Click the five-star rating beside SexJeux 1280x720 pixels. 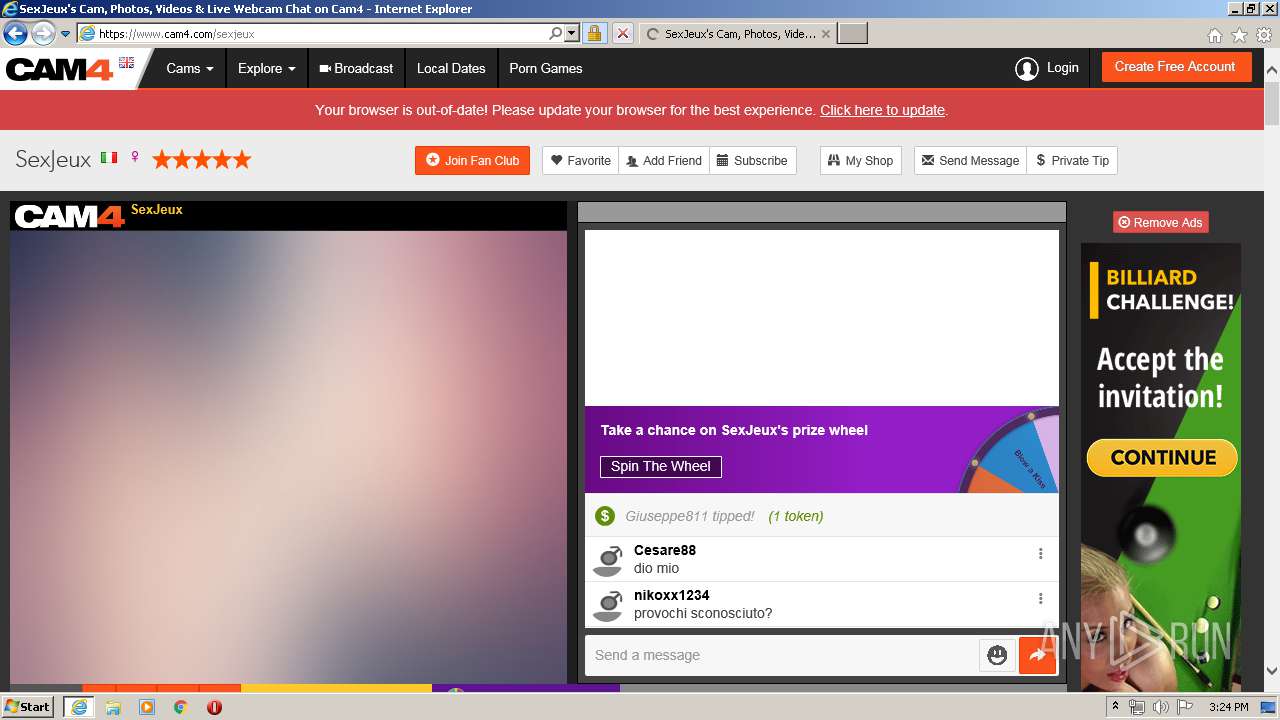pos(201,159)
